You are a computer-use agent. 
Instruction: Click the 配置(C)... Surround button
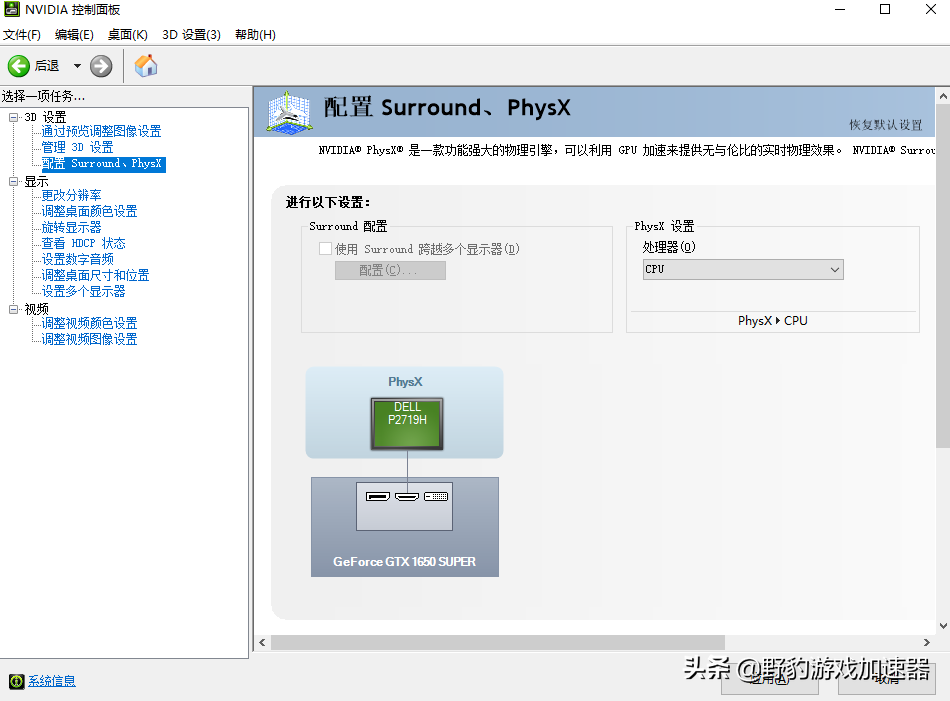390,270
